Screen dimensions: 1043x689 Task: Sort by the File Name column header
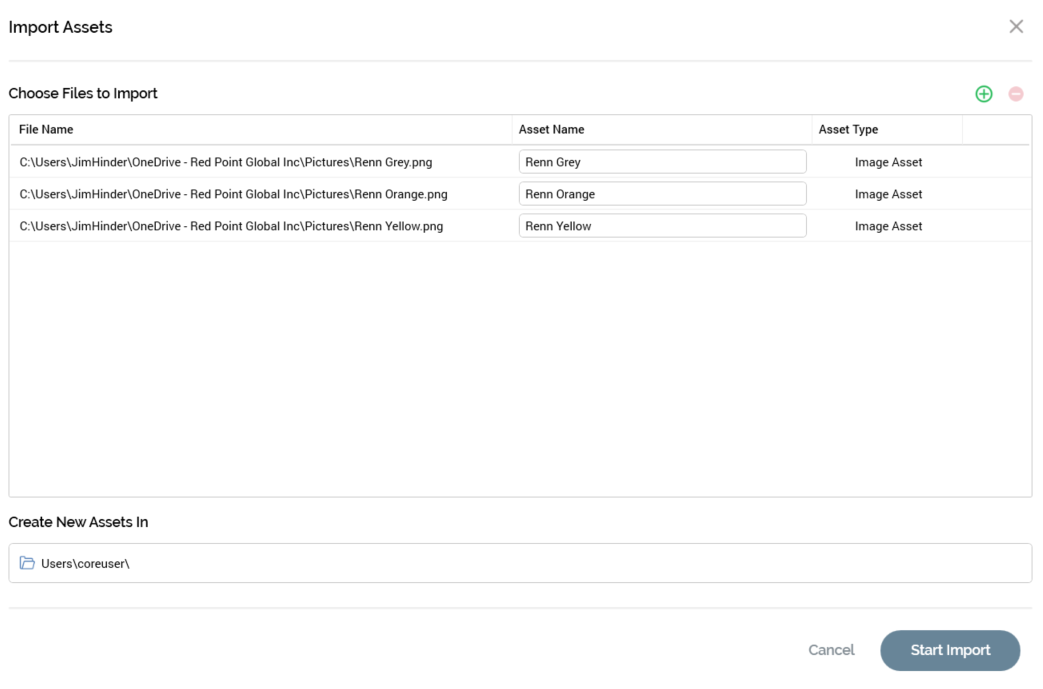(x=46, y=129)
